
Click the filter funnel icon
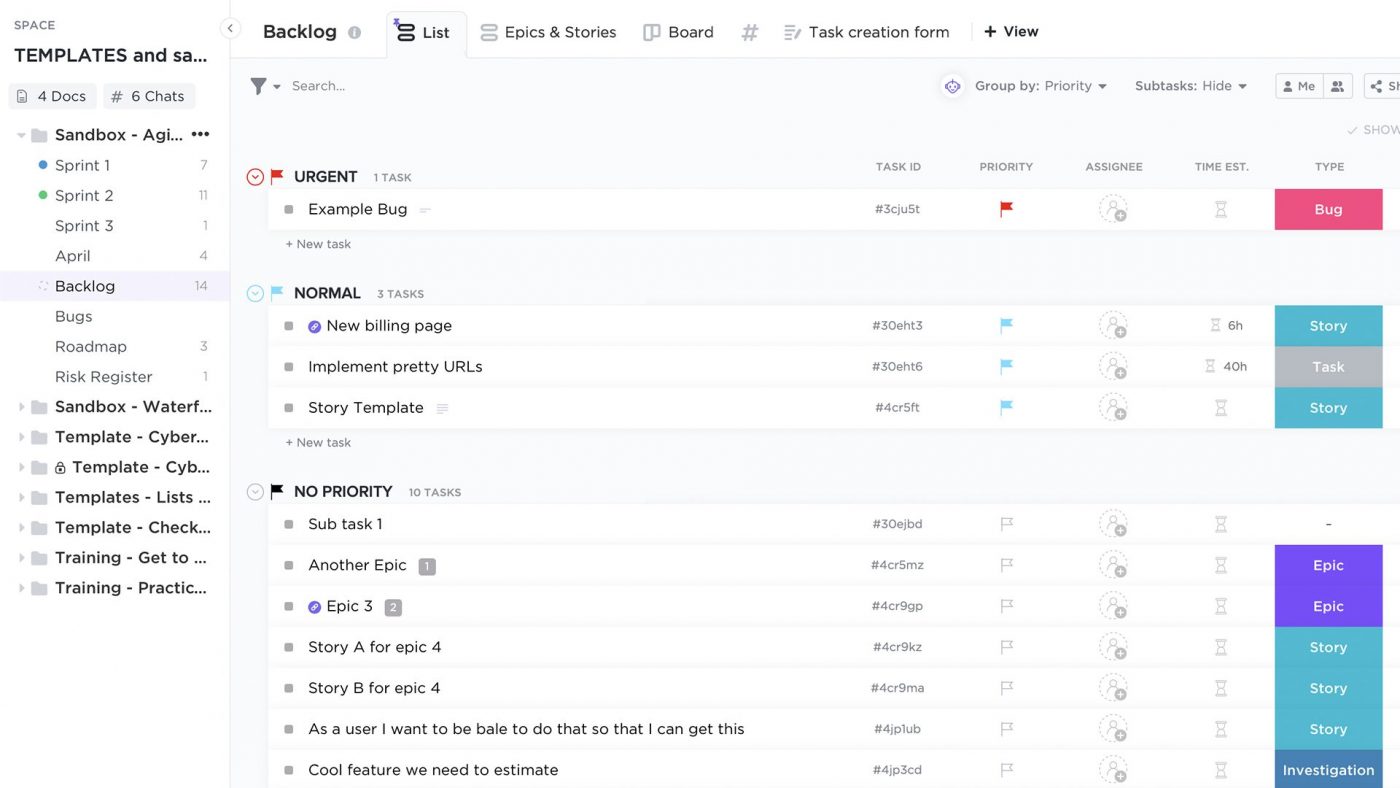(259, 86)
